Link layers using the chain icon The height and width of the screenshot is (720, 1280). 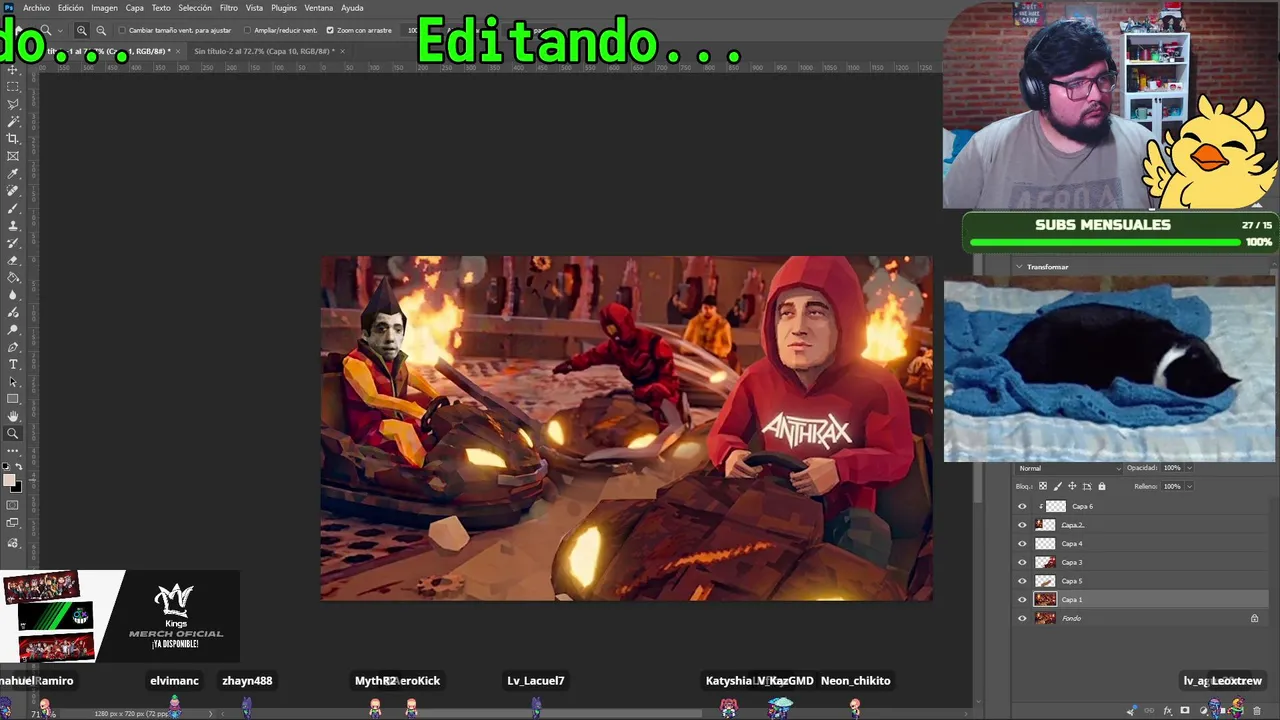pos(1149,711)
